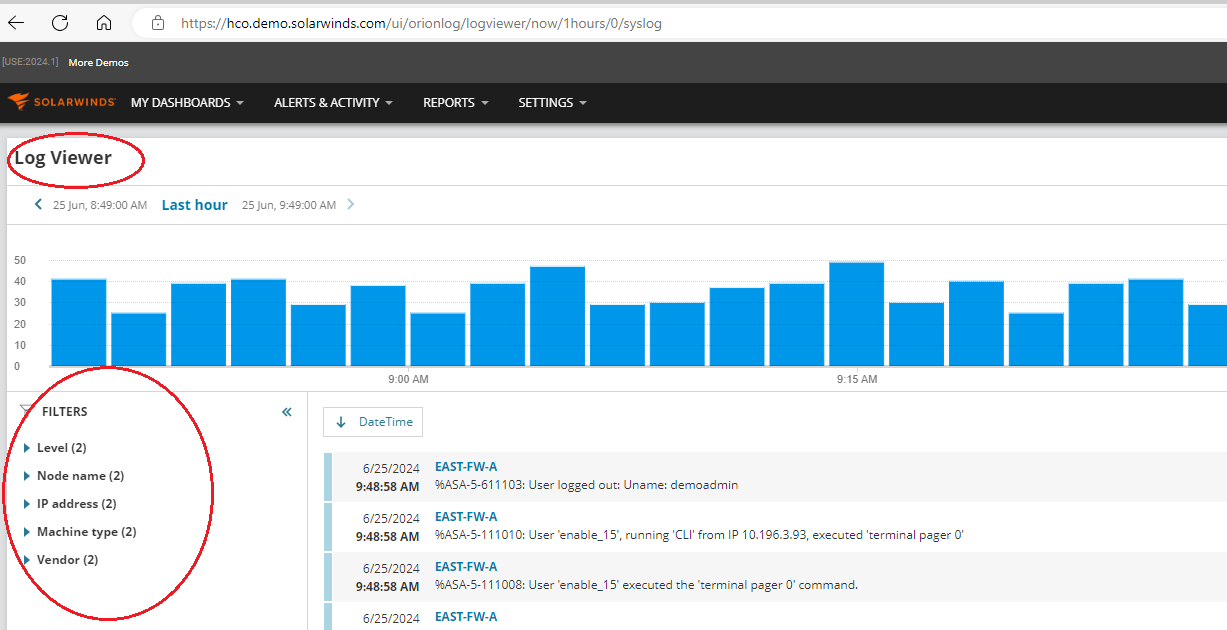Select the 'User logged out: Uname: demoadmin' message
This screenshot has width=1227, height=630.
(586, 485)
